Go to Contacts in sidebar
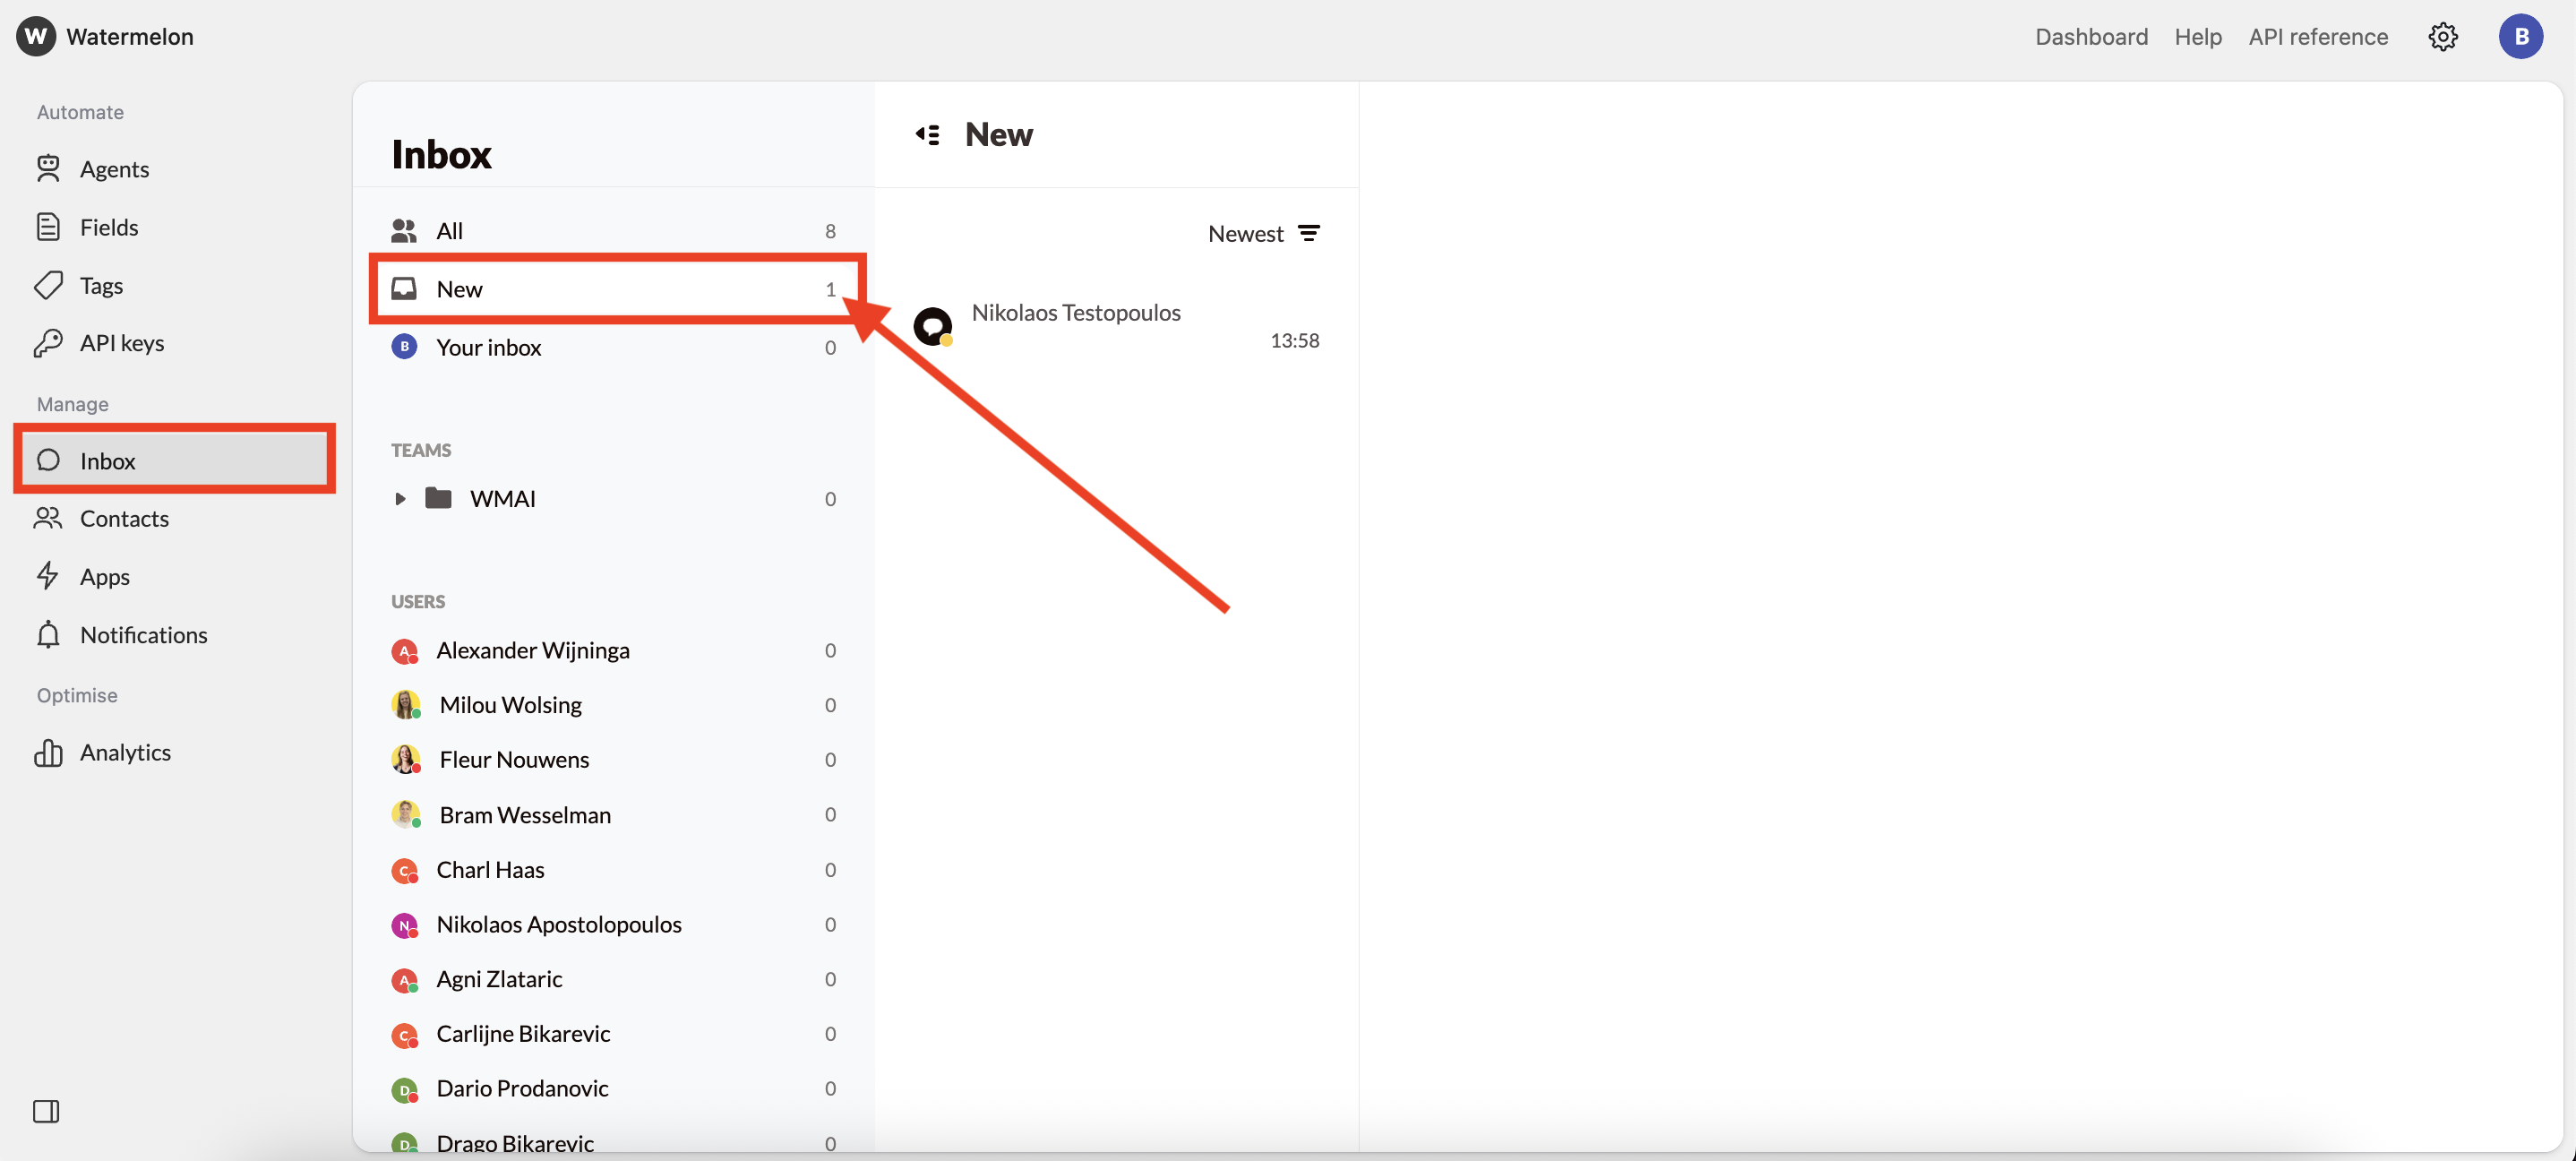Image resolution: width=2576 pixels, height=1161 pixels. click(x=124, y=518)
